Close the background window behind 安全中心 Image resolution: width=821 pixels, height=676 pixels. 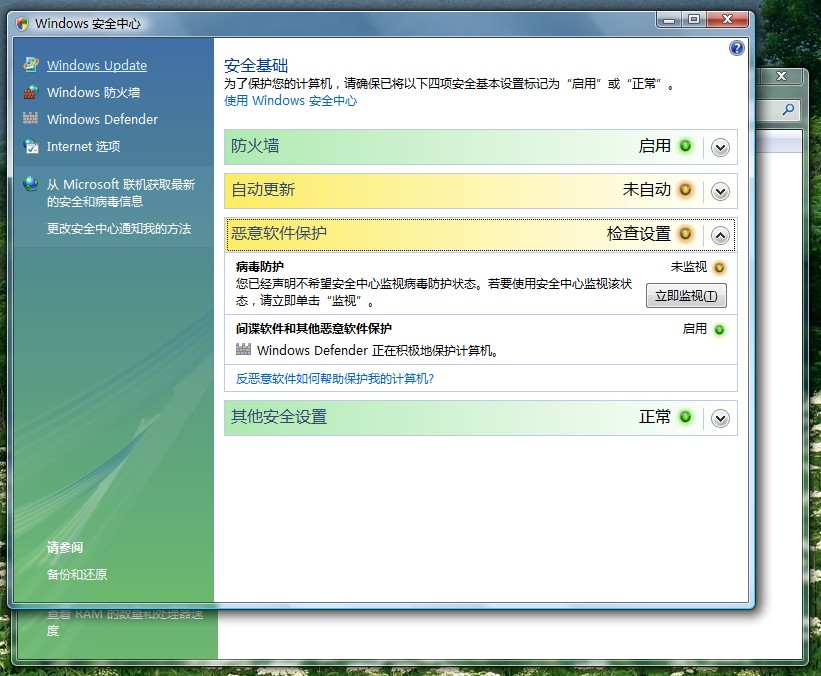(x=781, y=76)
